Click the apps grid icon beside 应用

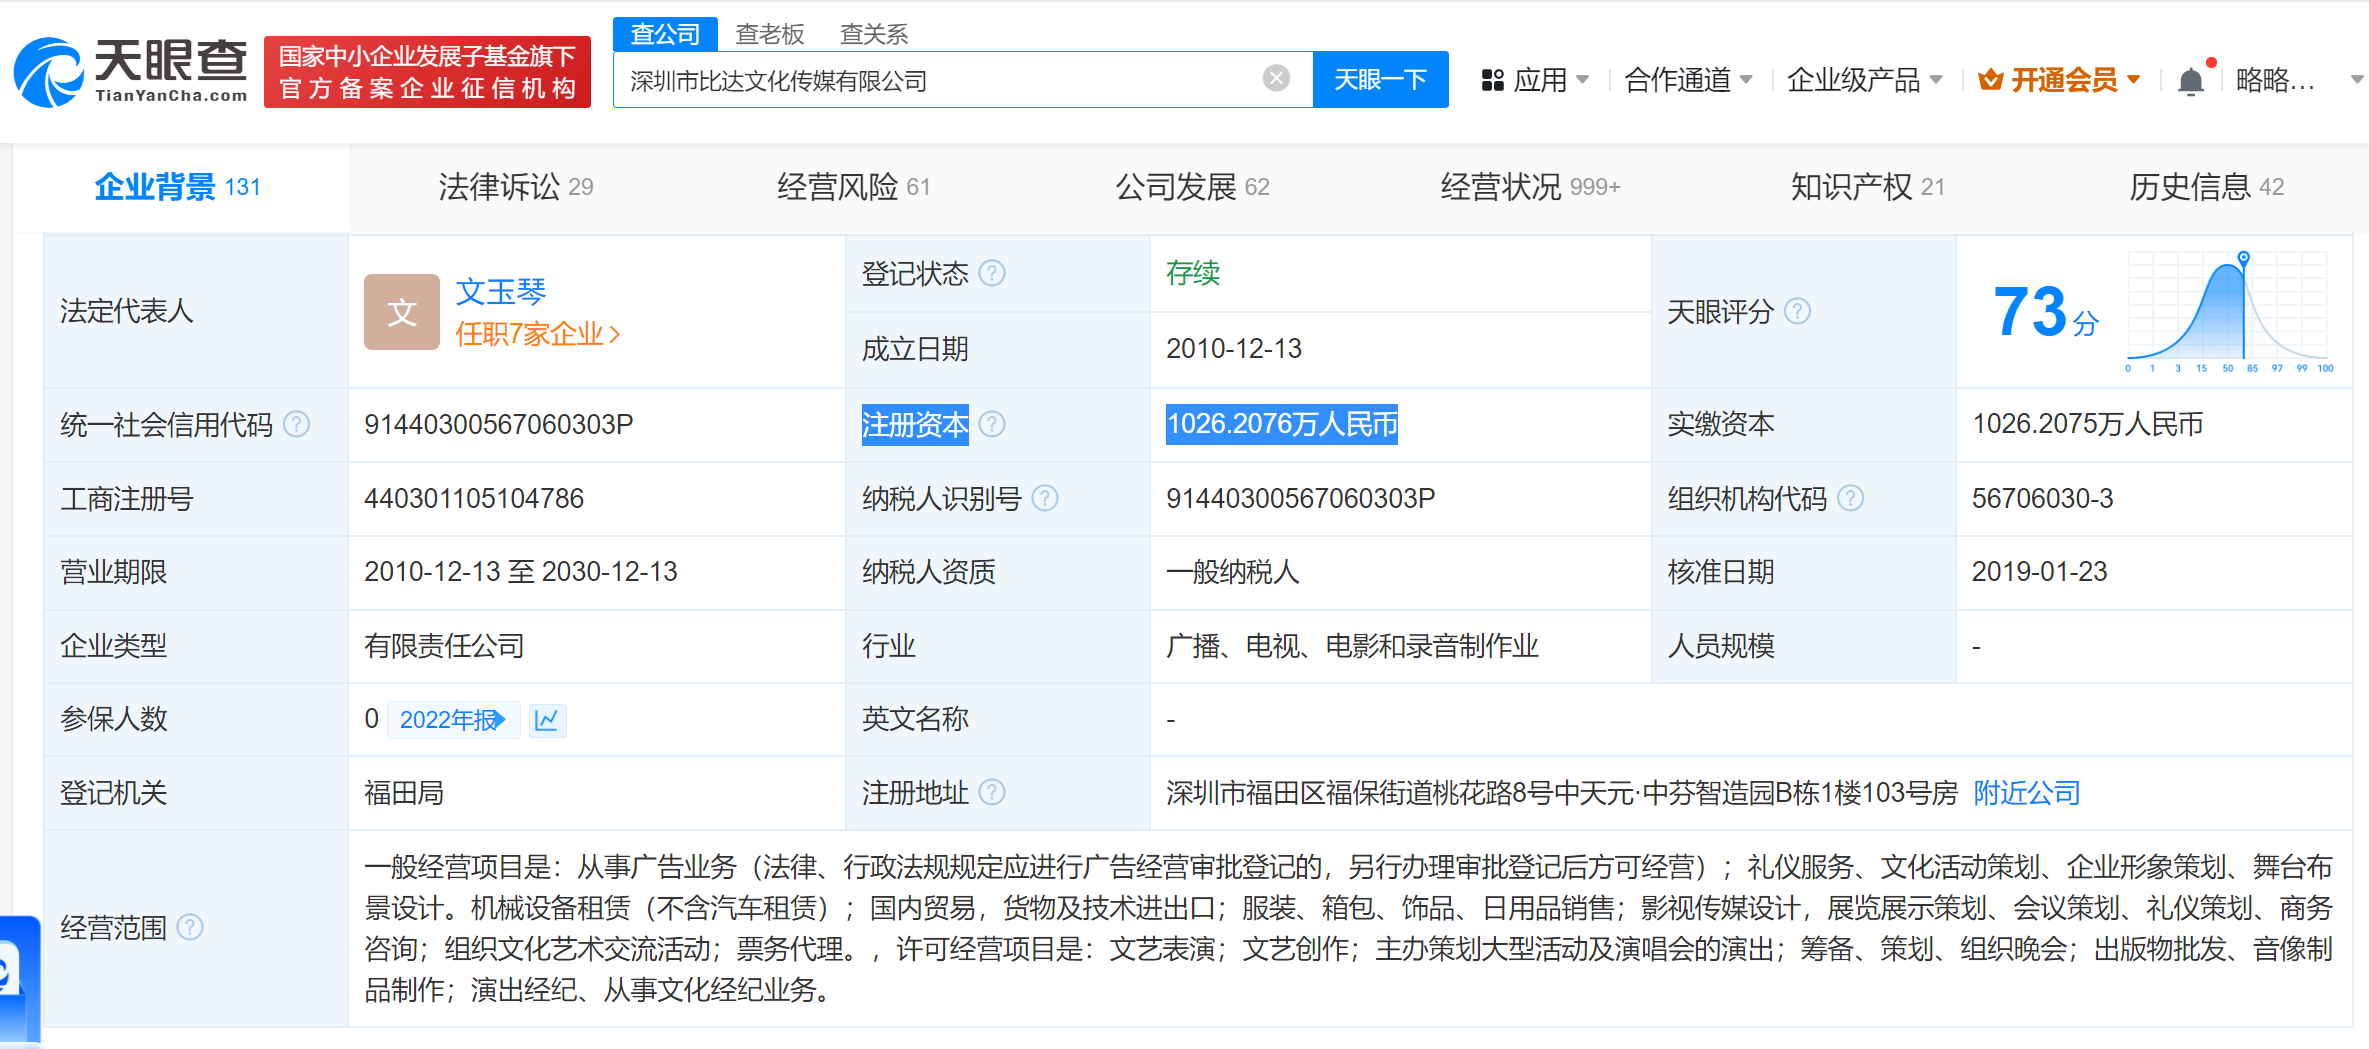1492,79
